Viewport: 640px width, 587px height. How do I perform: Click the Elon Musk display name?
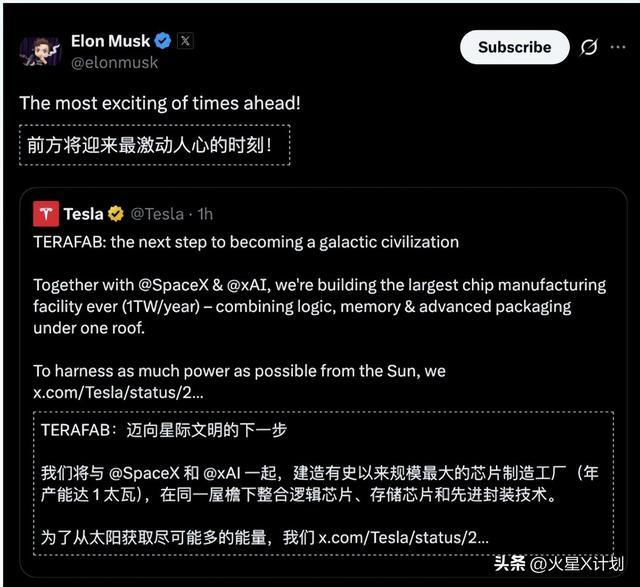pos(110,41)
